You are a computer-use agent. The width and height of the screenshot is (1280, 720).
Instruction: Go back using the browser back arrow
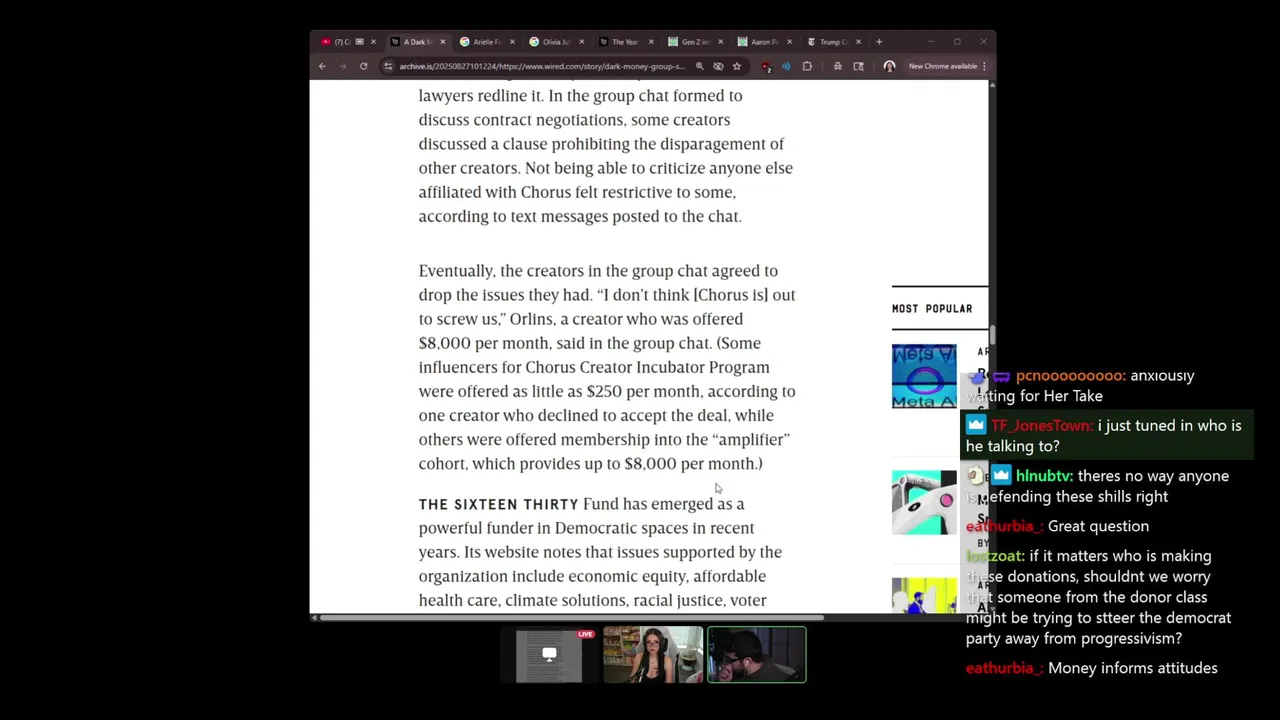pyautogui.click(x=322, y=66)
